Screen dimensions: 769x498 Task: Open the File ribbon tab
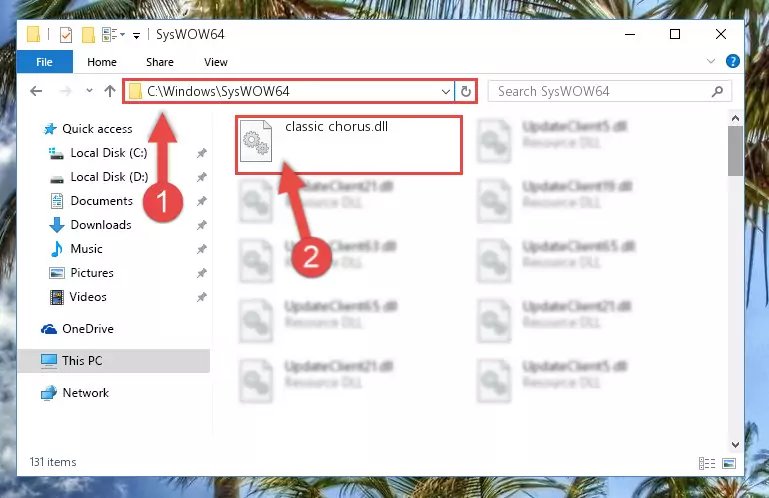(45, 62)
